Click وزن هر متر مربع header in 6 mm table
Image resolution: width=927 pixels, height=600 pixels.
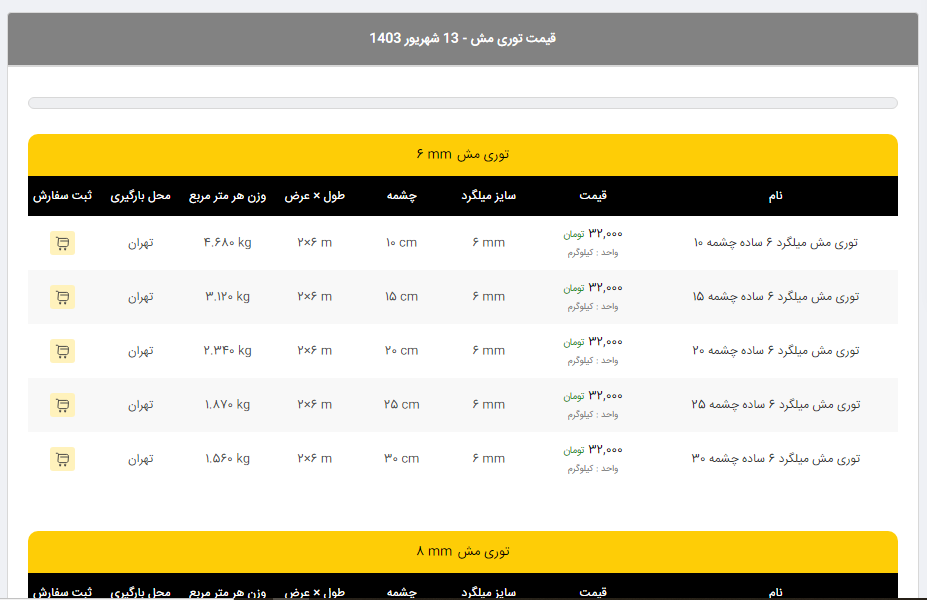click(228, 196)
